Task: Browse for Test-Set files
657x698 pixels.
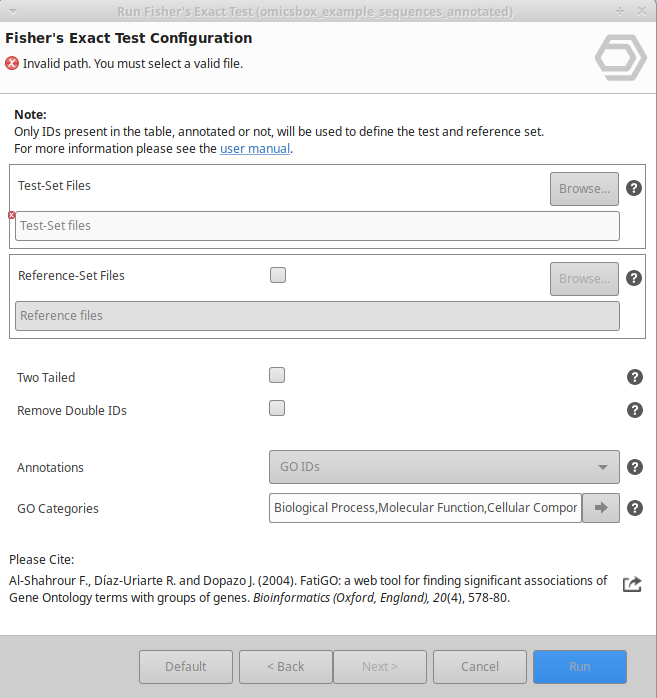Action: (584, 188)
